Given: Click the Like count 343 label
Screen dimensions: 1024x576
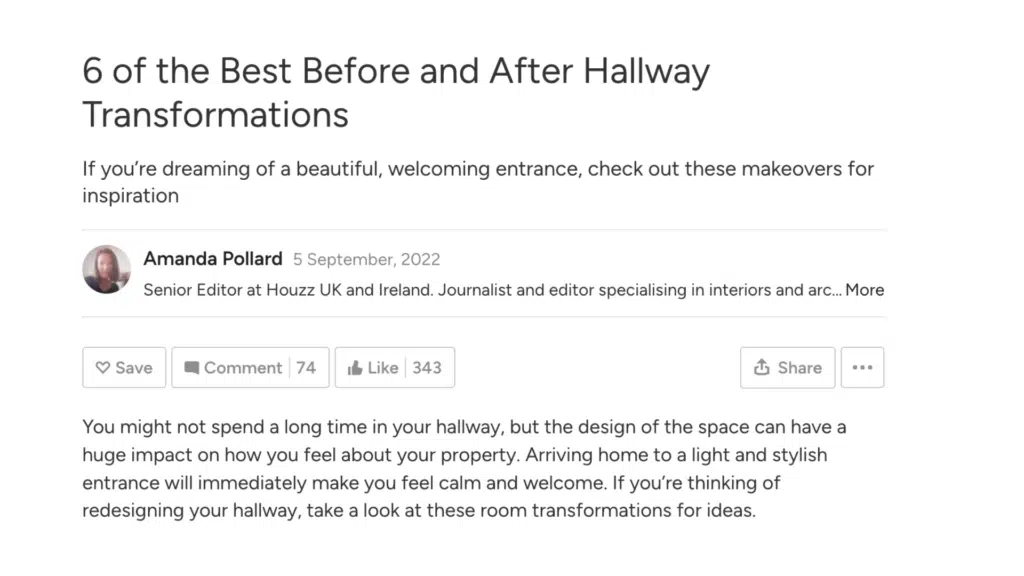Looking at the screenshot, I should 427,367.
